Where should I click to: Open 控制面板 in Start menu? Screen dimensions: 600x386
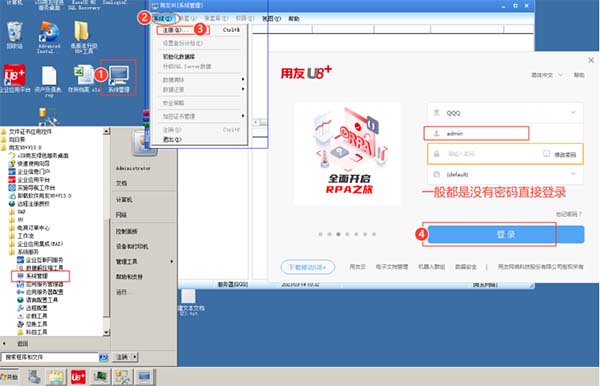(x=127, y=231)
